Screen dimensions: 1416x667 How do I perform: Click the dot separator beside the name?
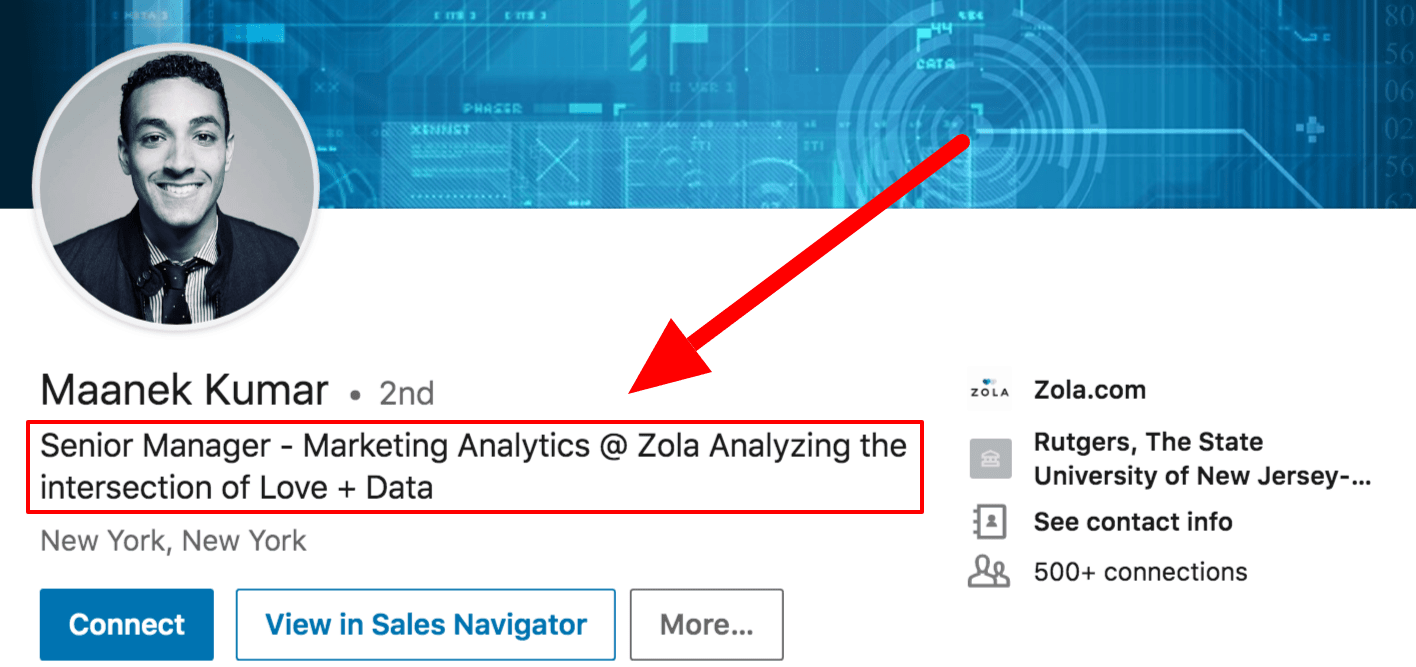(354, 396)
